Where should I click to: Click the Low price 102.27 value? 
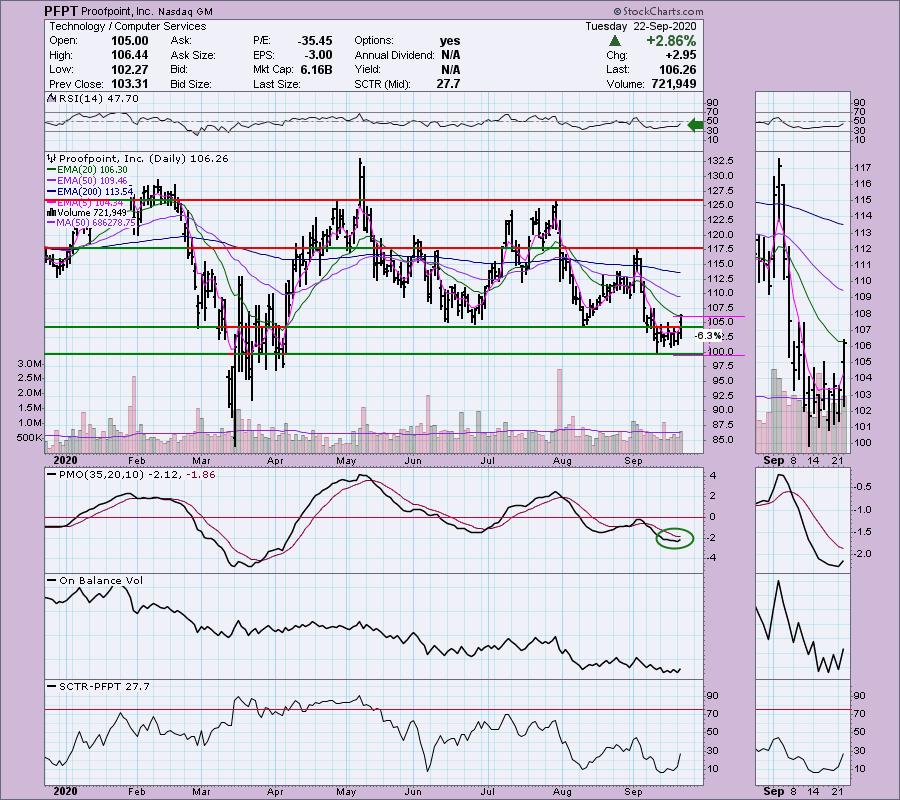pyautogui.click(x=130, y=69)
